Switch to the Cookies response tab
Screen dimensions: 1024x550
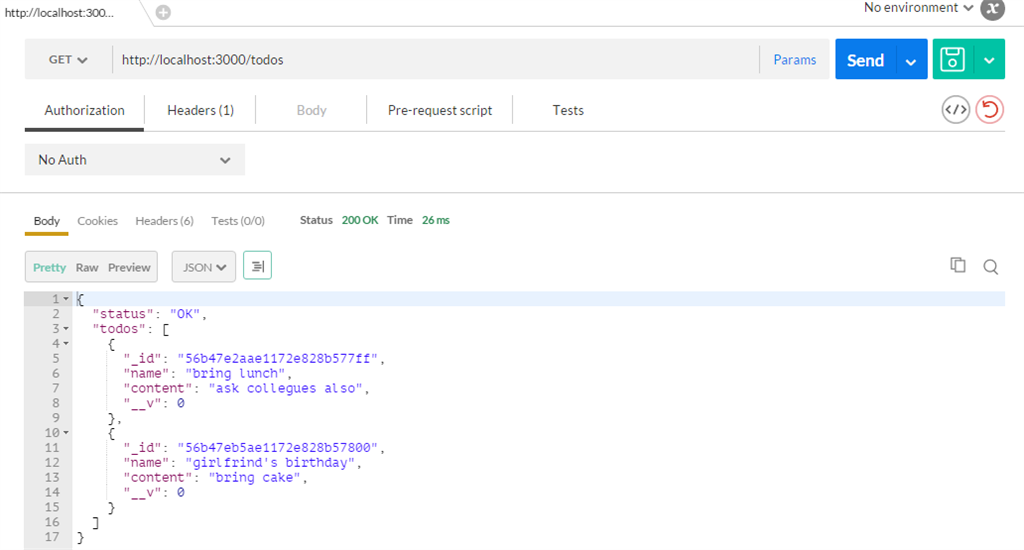[97, 221]
